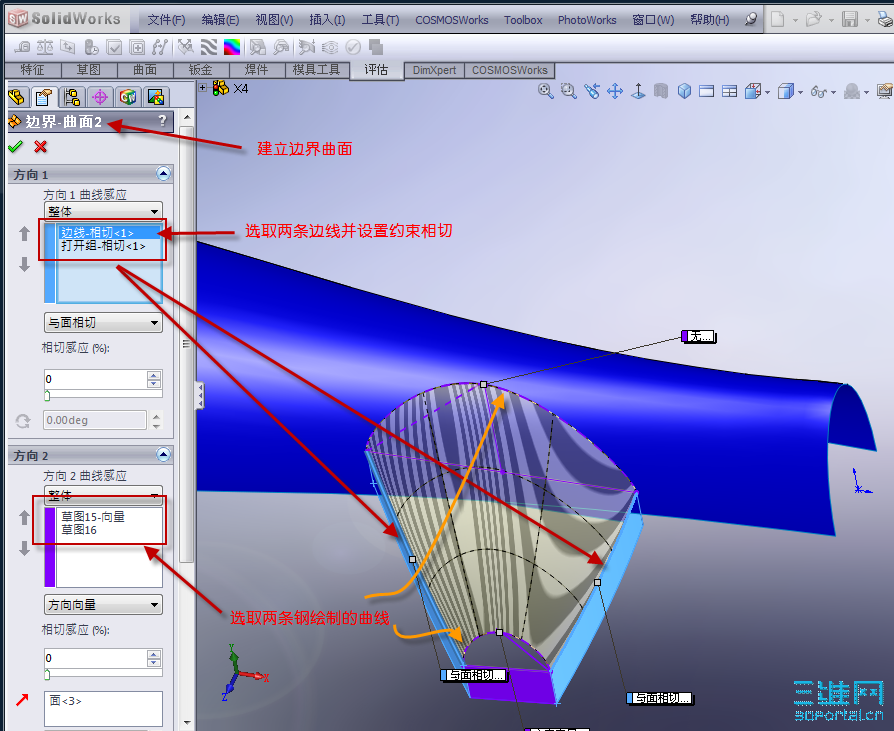Adjust direction 2 tangent influence slider

pyautogui.click(x=47, y=675)
